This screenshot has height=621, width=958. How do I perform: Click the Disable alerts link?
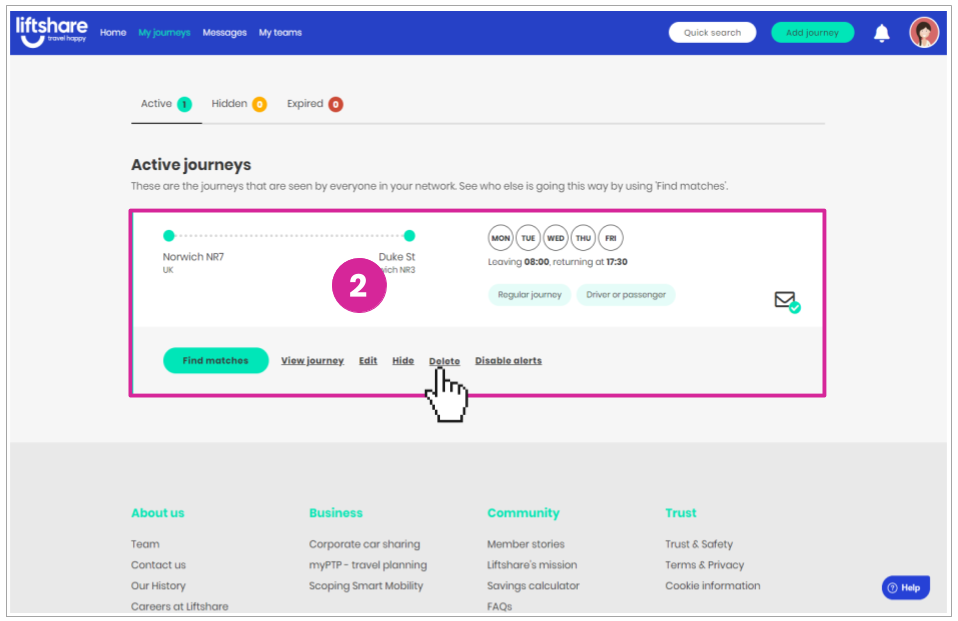(x=508, y=361)
